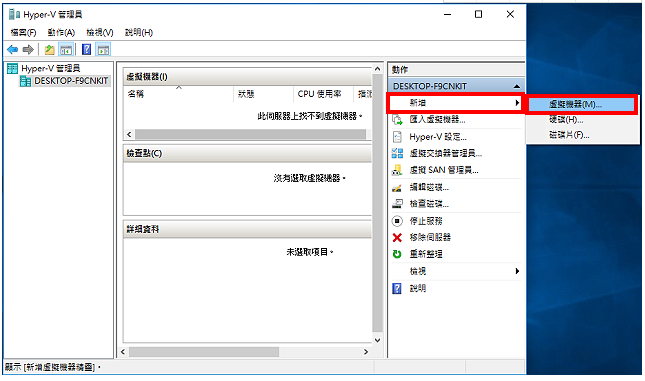Click the bottom horizontal scrollbar thumb
The width and height of the screenshot is (645, 381).
(204, 352)
